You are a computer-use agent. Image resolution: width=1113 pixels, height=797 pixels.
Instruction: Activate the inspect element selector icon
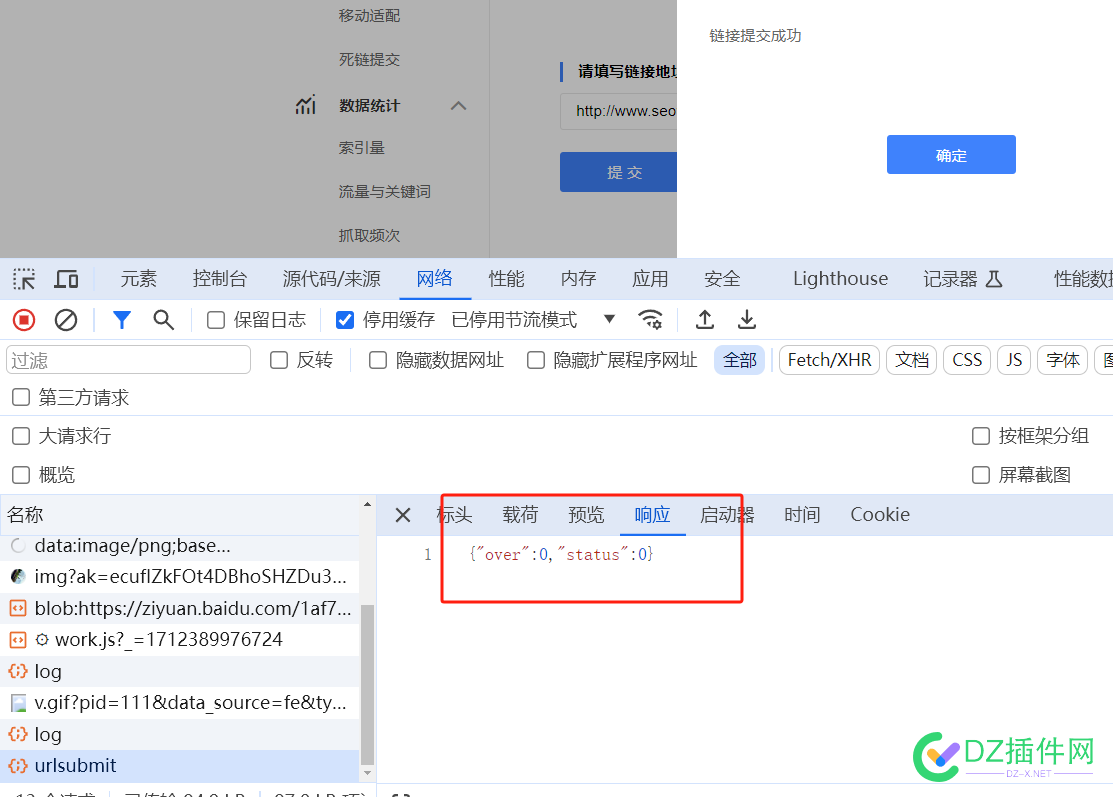pos(24,279)
